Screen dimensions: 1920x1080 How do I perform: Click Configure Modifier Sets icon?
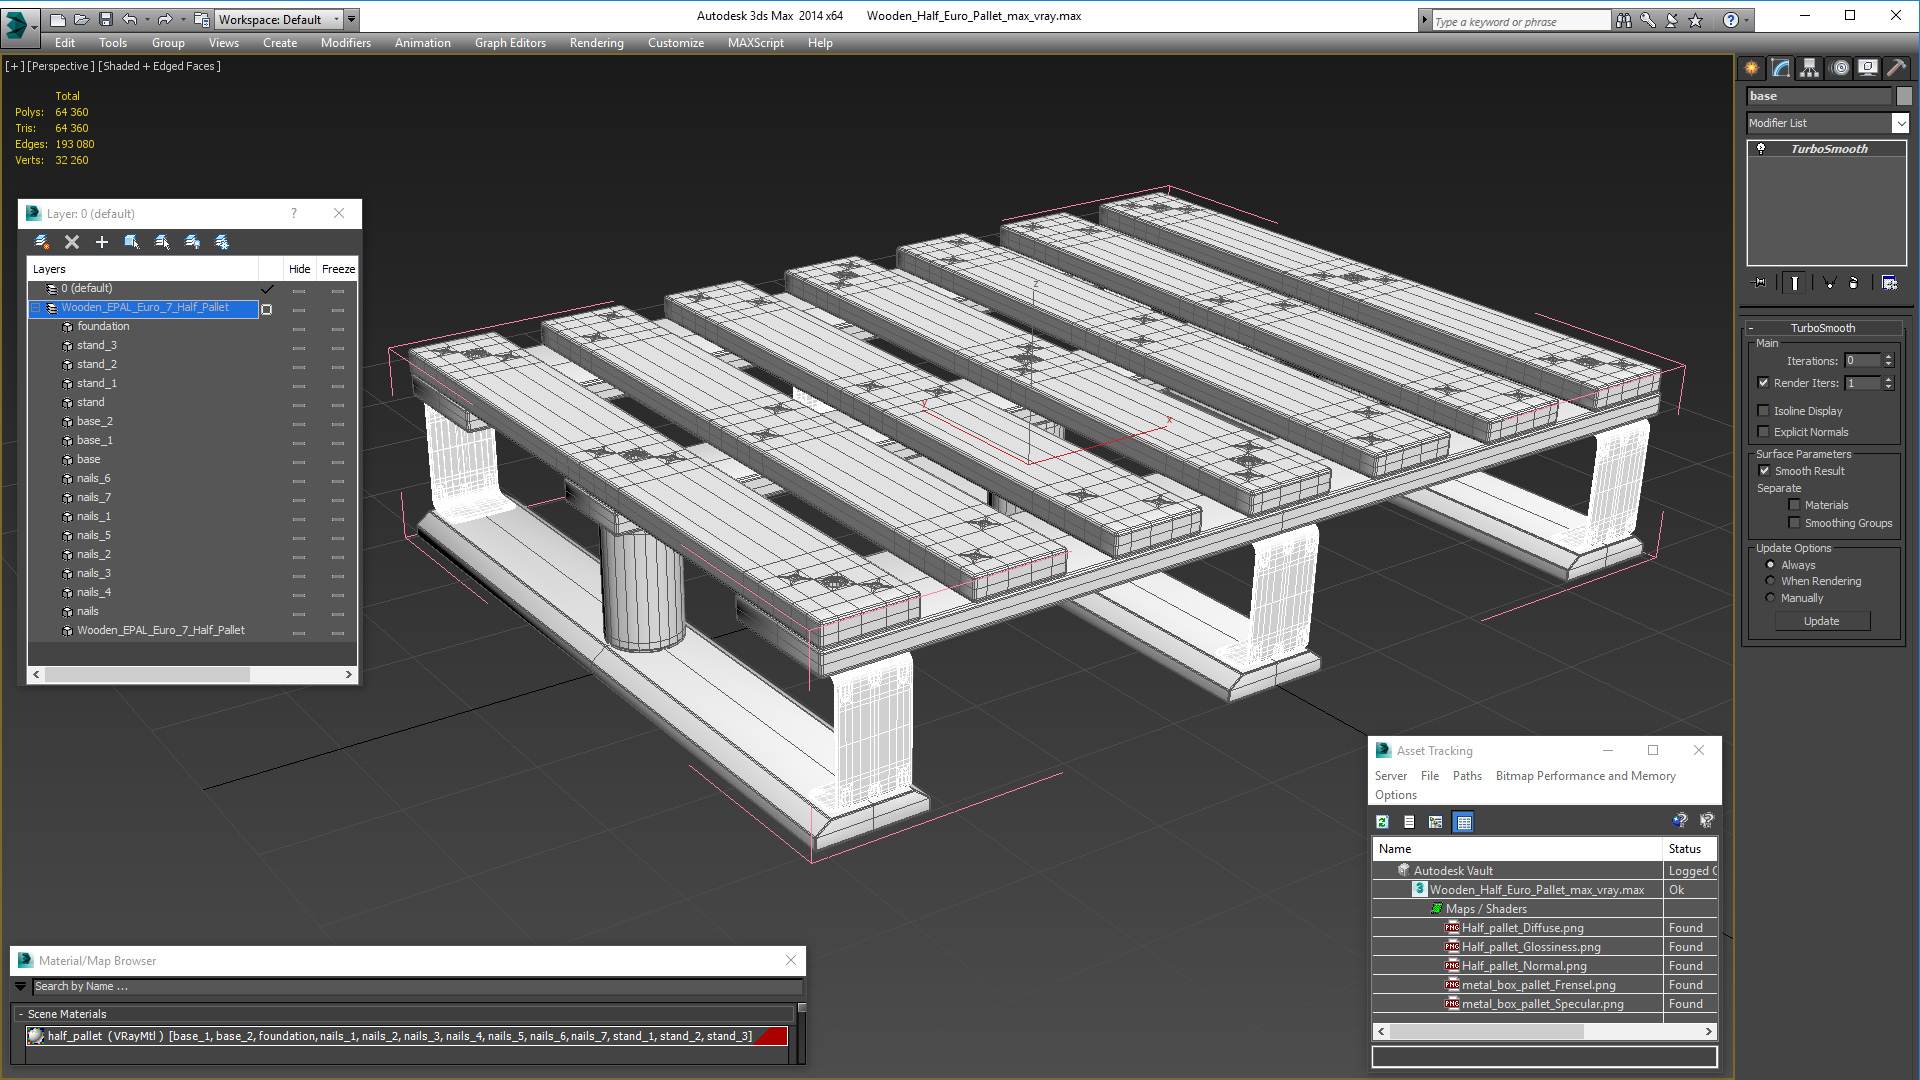[x=1890, y=283]
